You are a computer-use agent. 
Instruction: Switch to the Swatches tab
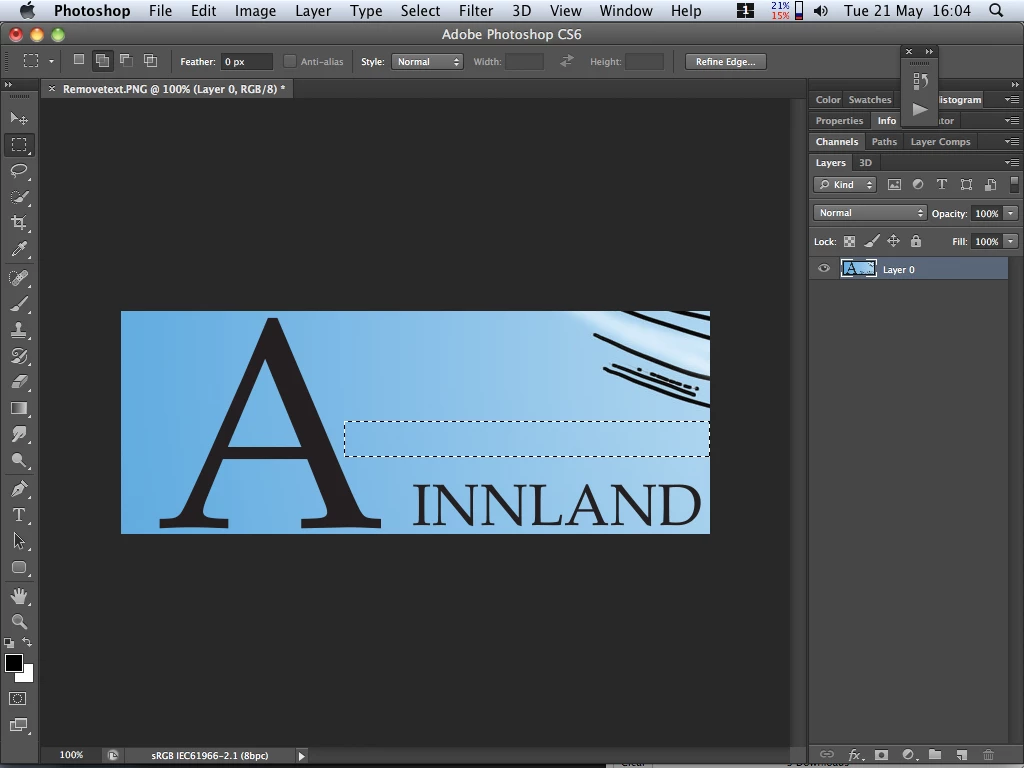tap(869, 99)
